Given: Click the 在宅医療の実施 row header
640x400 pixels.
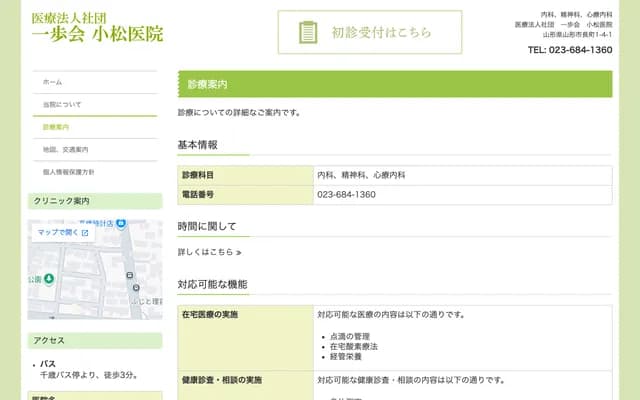Looking at the screenshot, I should click(210, 314).
